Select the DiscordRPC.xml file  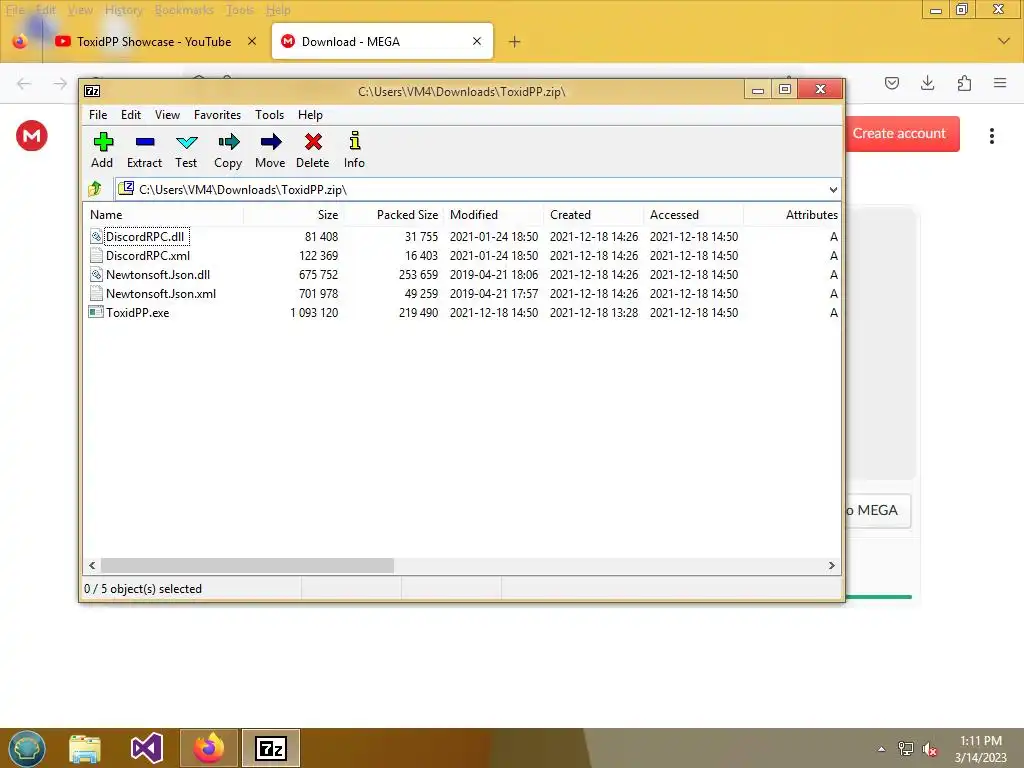148,255
